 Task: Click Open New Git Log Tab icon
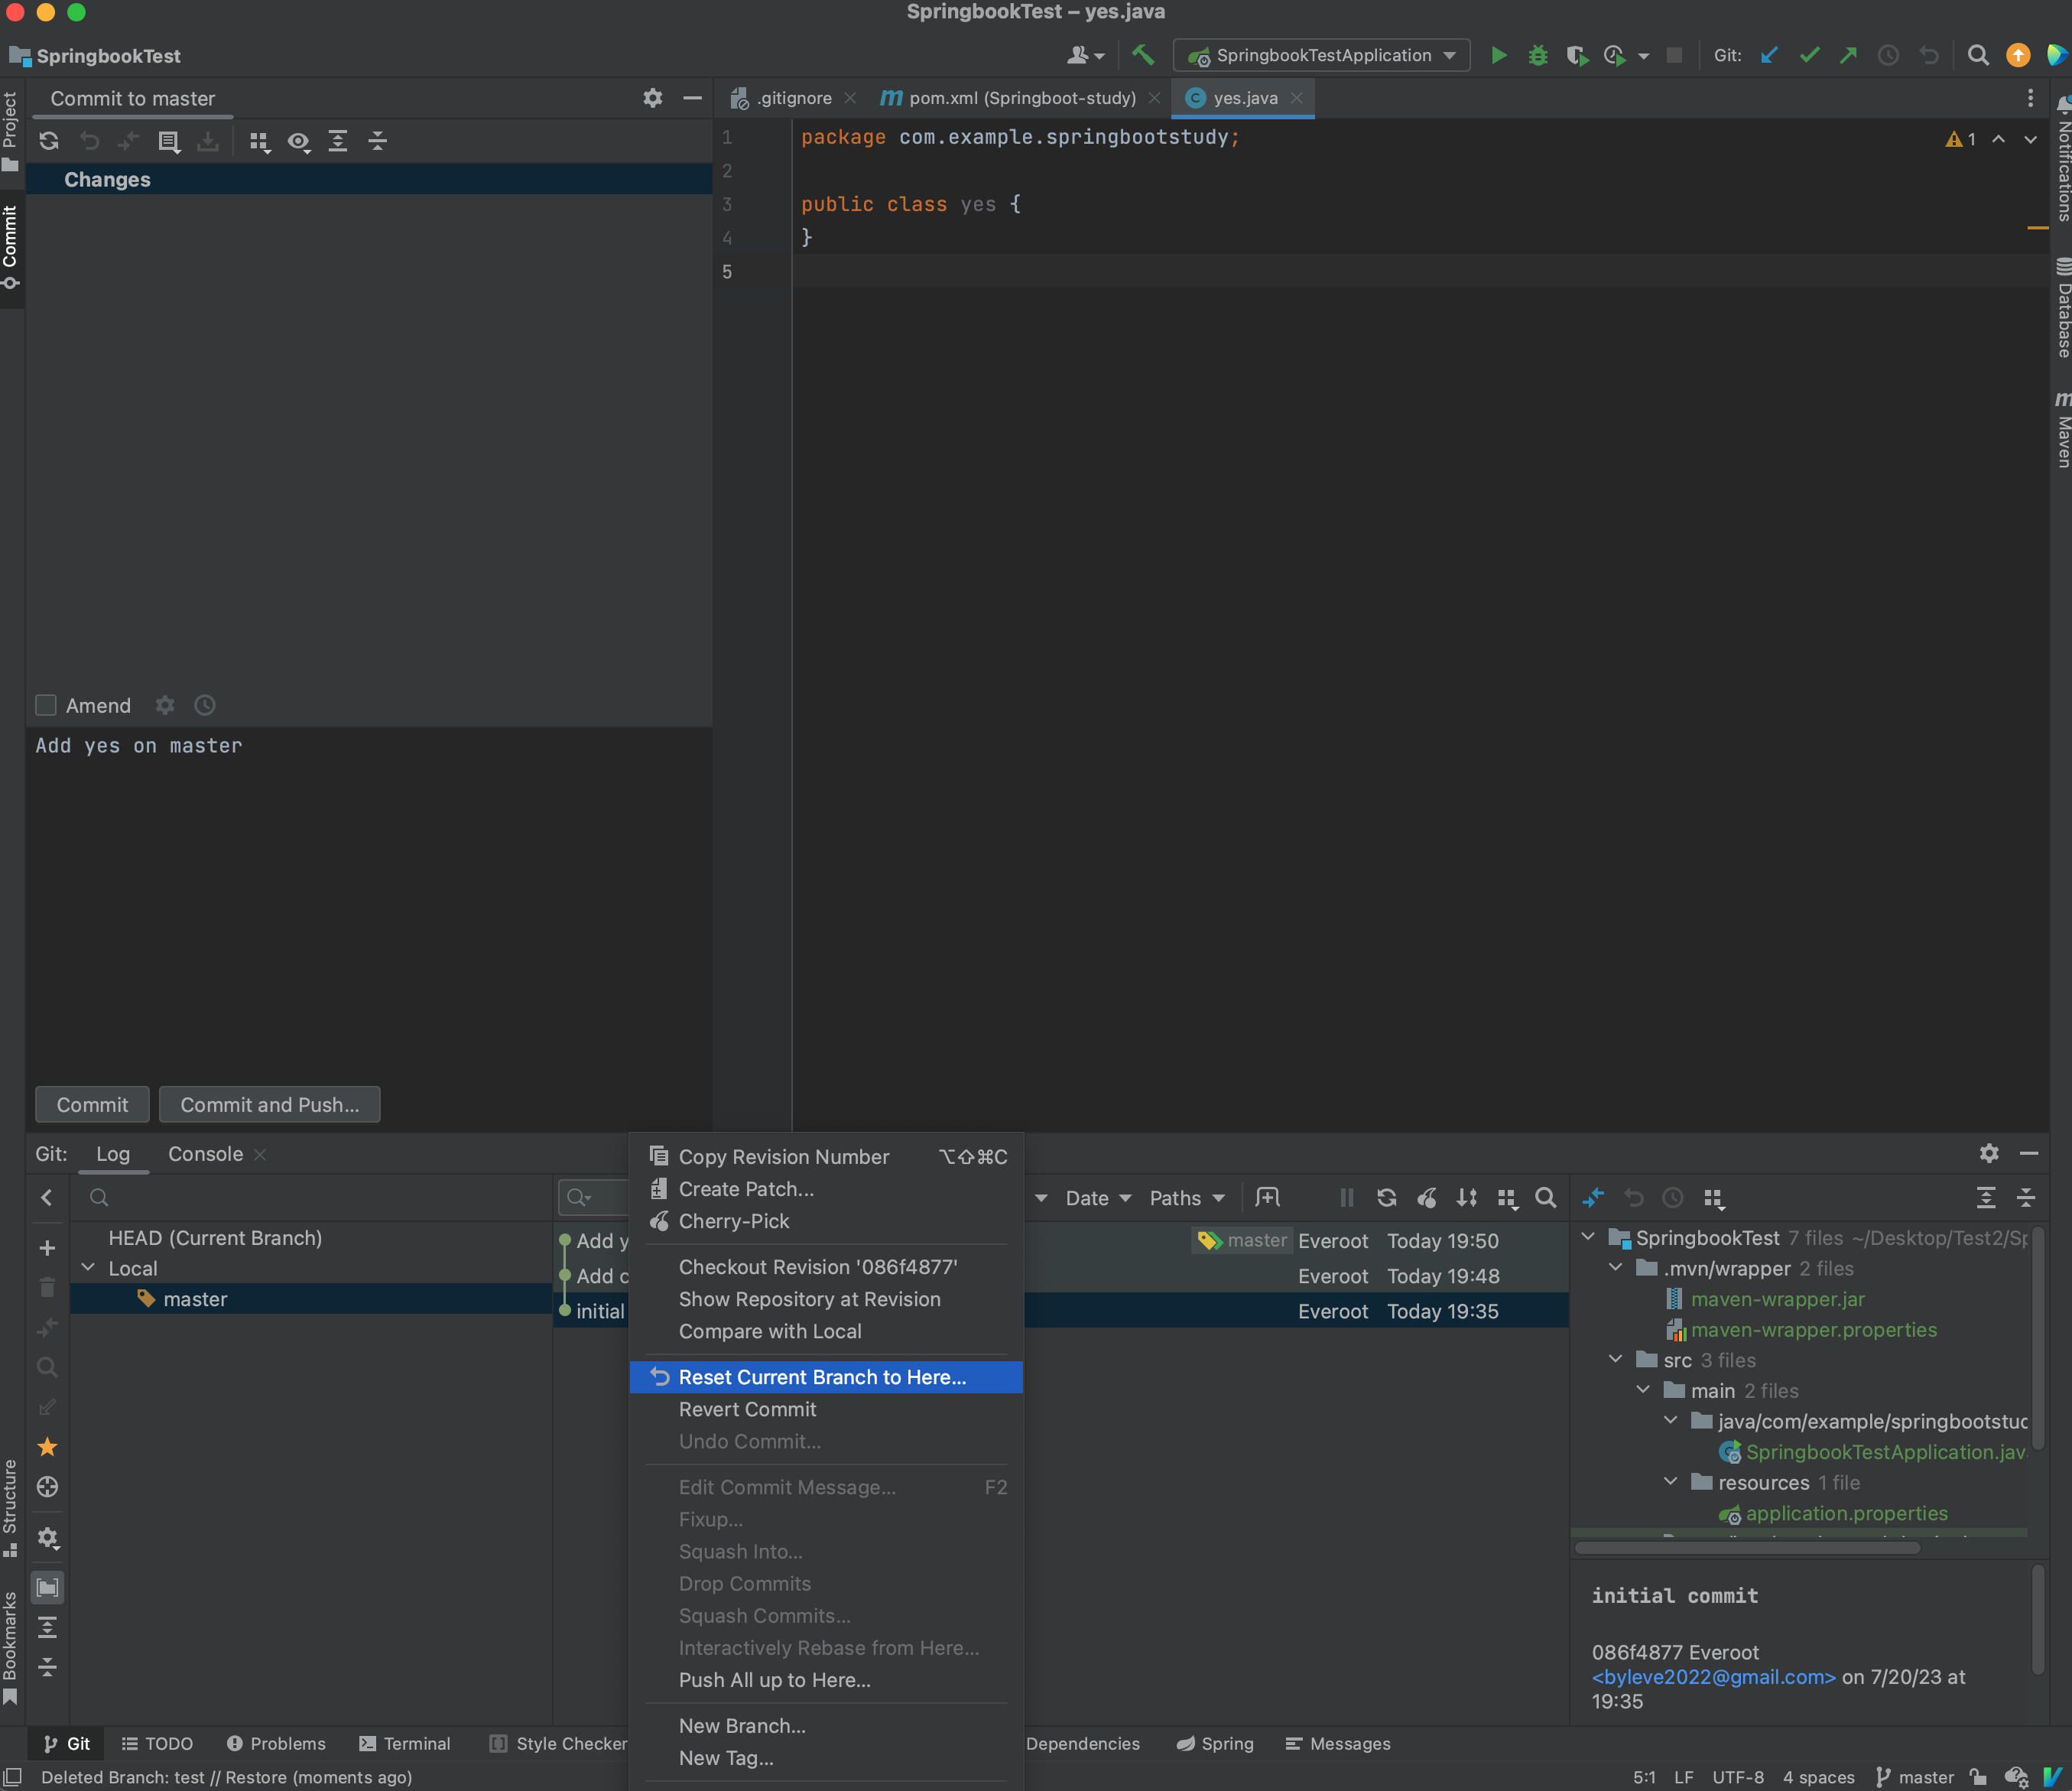coord(1267,1197)
